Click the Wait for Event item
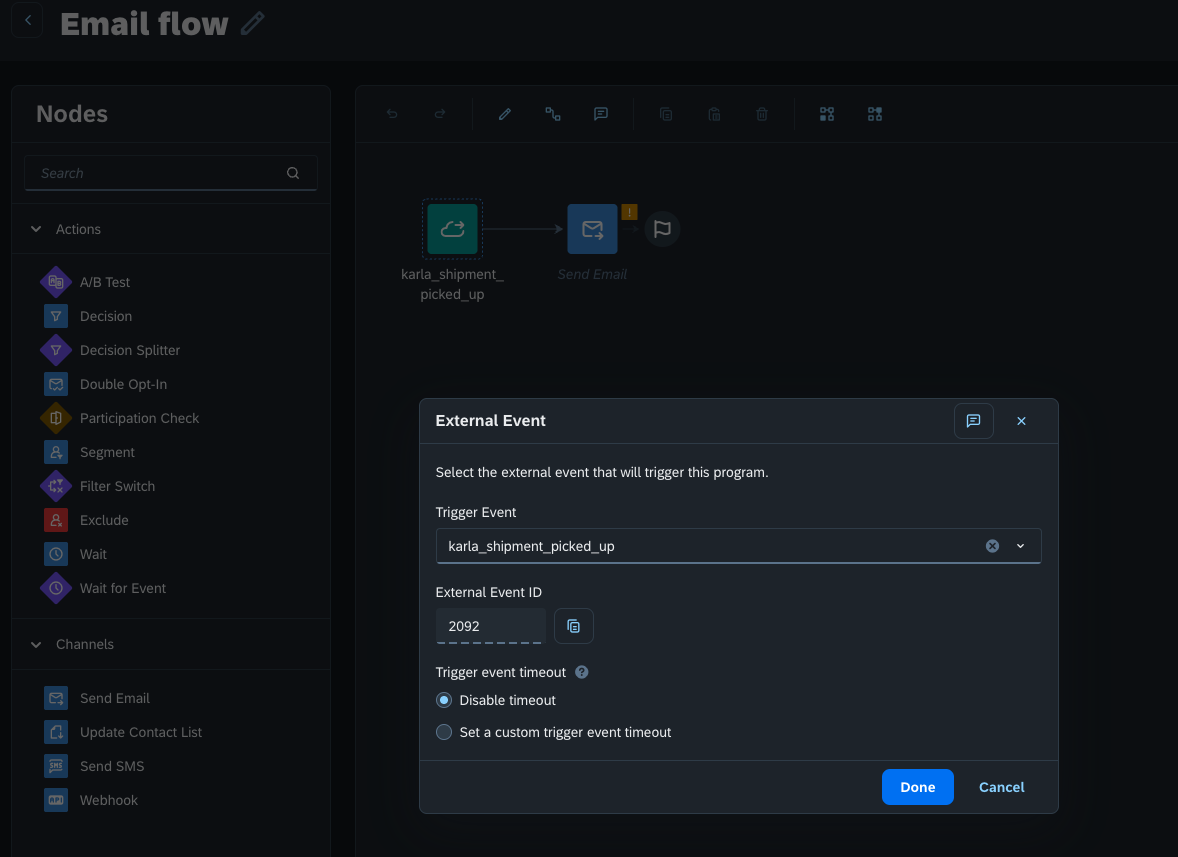 pos(123,588)
